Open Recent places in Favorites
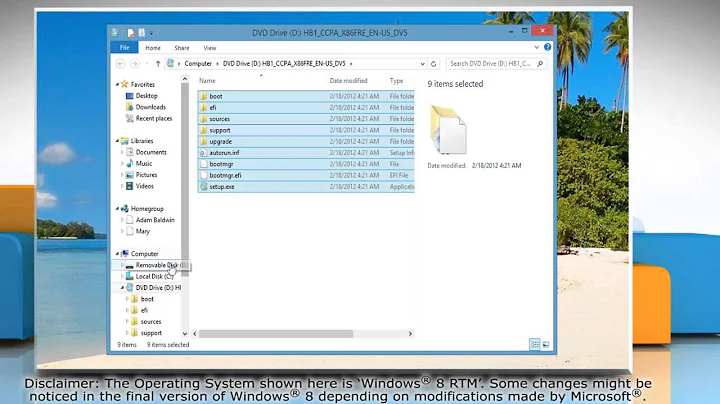 154,118
